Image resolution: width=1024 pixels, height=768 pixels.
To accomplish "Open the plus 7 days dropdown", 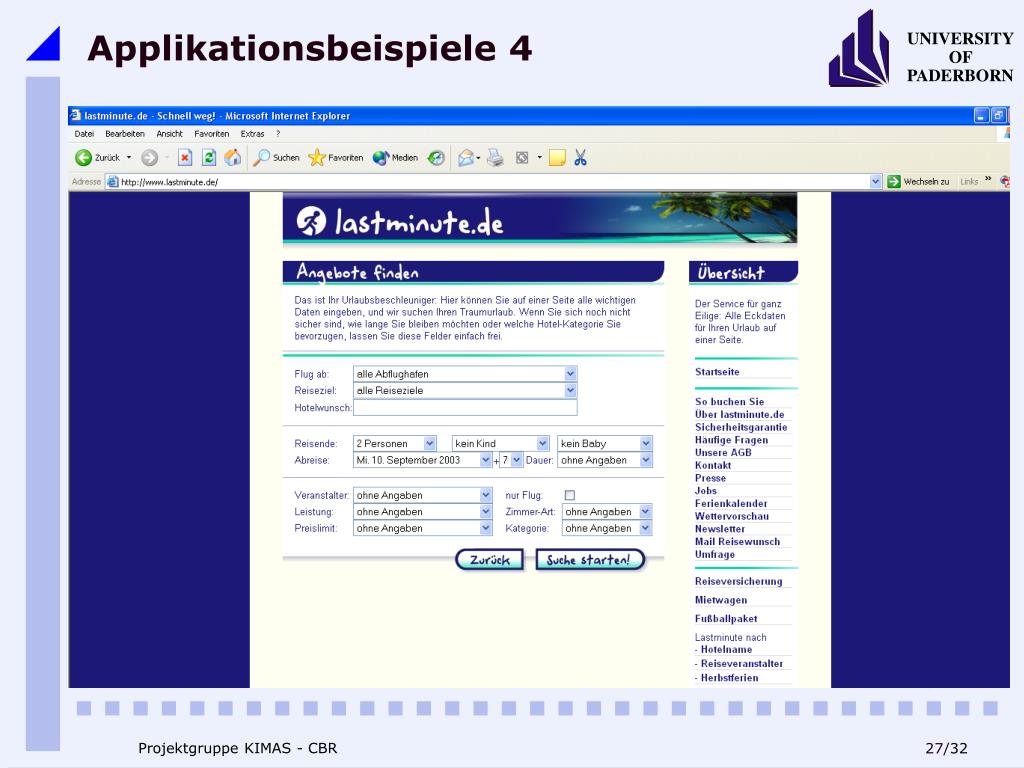I will coord(517,460).
